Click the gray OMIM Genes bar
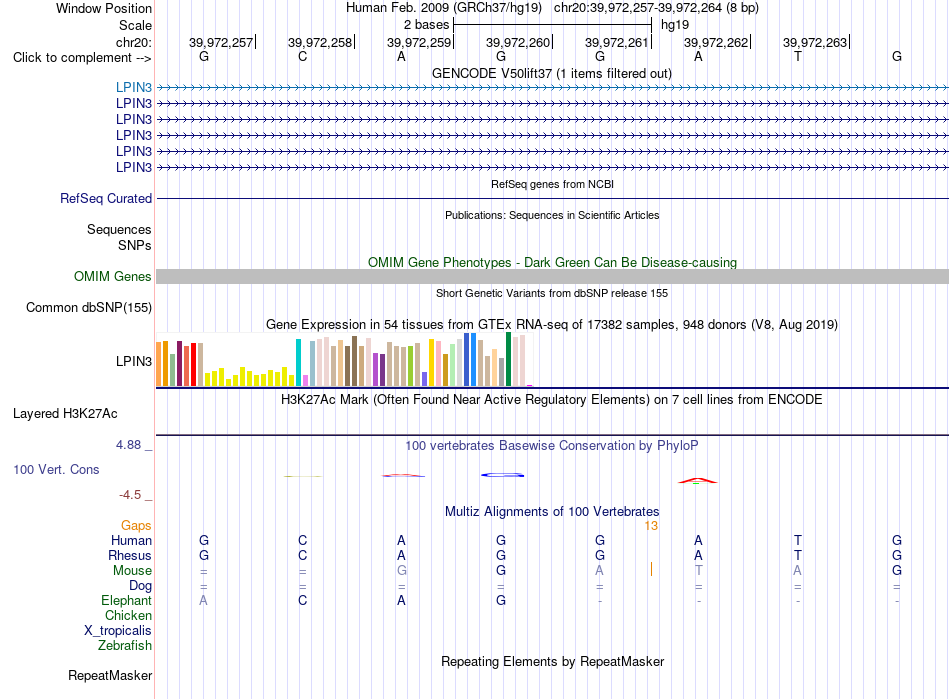The height and width of the screenshot is (699, 950). click(552, 276)
